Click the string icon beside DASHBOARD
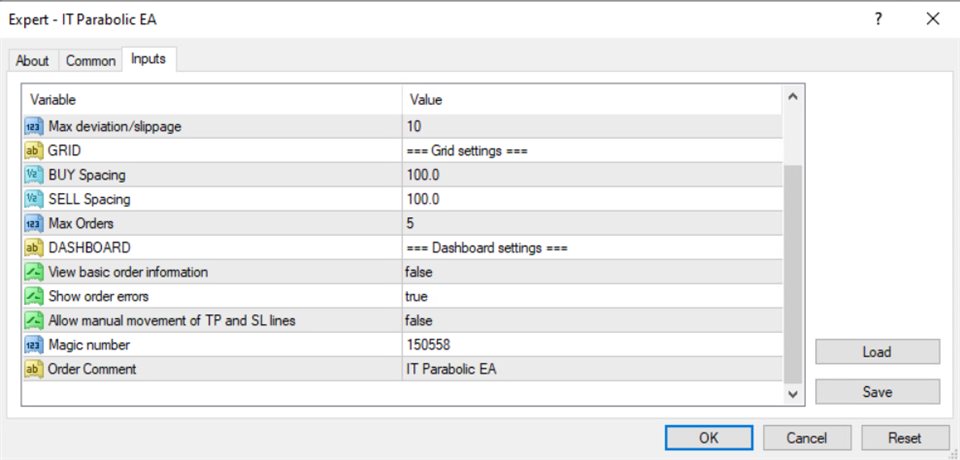 click(33, 248)
